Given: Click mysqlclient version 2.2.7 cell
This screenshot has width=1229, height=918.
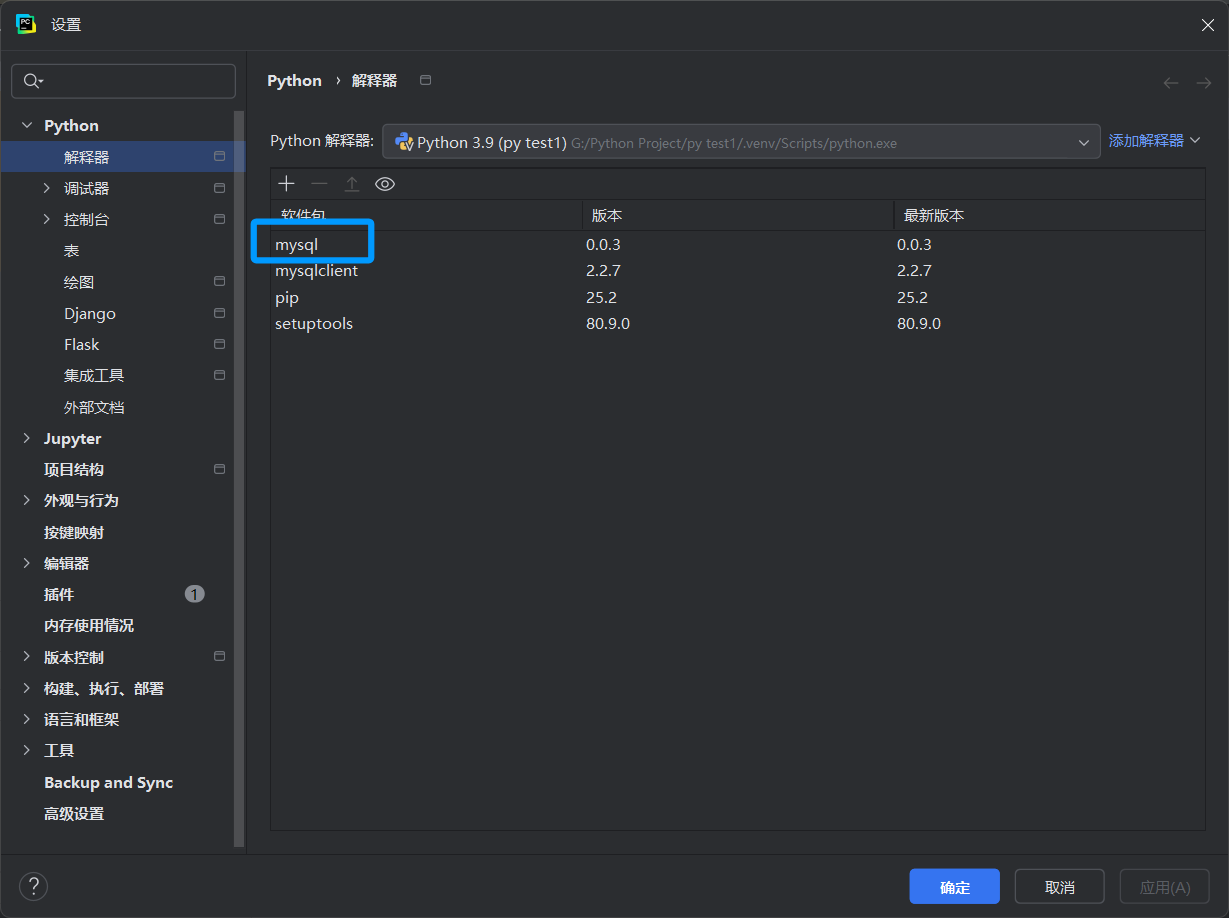Looking at the screenshot, I should tap(603, 271).
